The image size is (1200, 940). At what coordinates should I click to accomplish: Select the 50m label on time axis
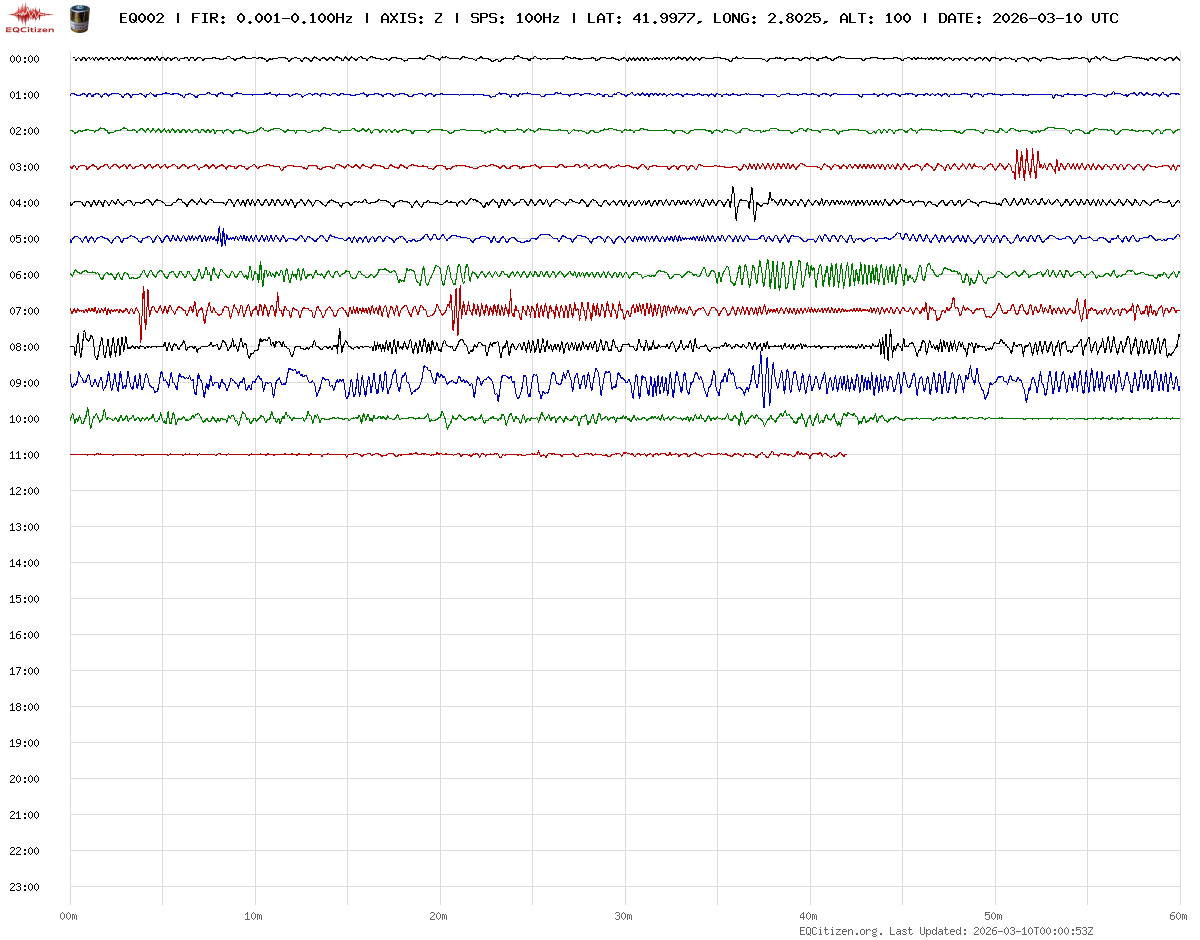point(994,916)
